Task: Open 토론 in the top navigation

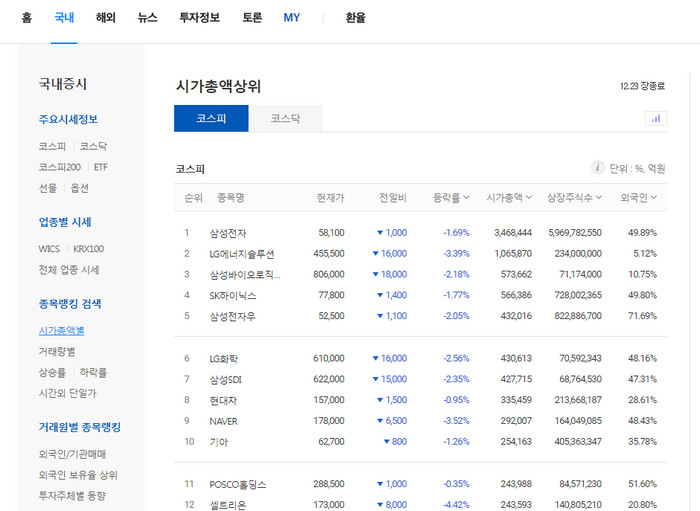Action: 252,18
